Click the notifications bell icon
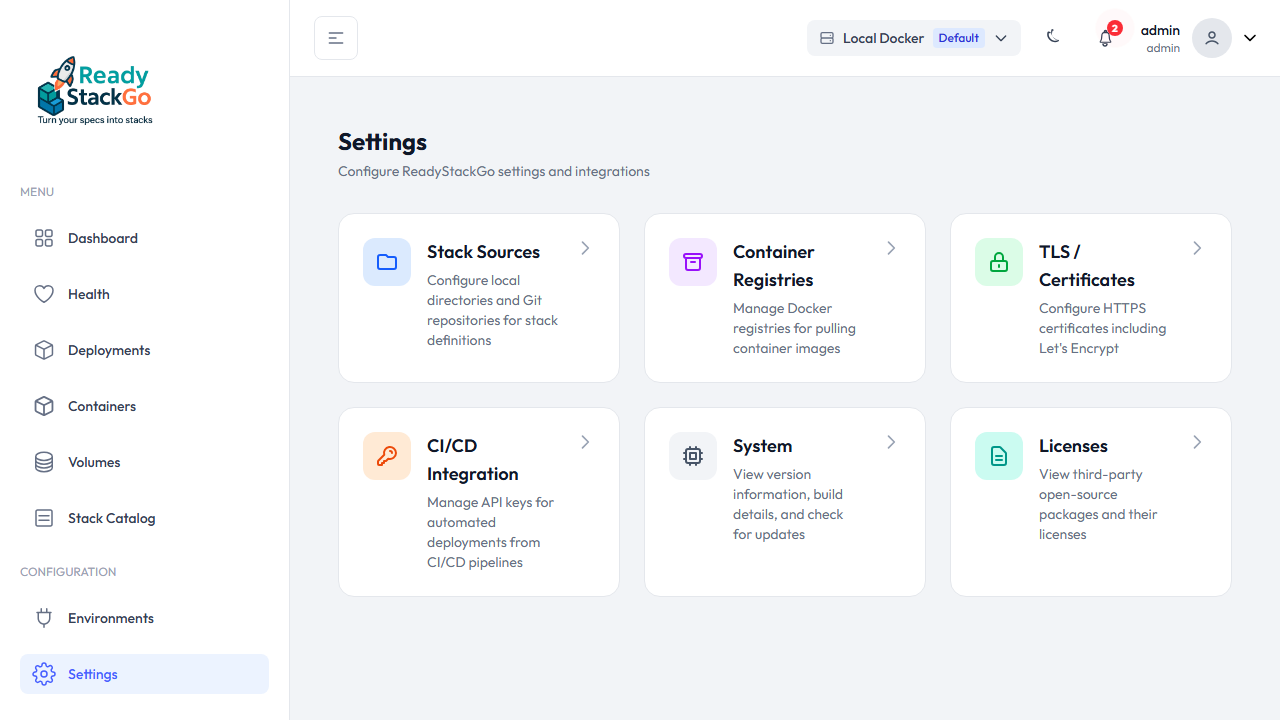 click(x=1105, y=38)
